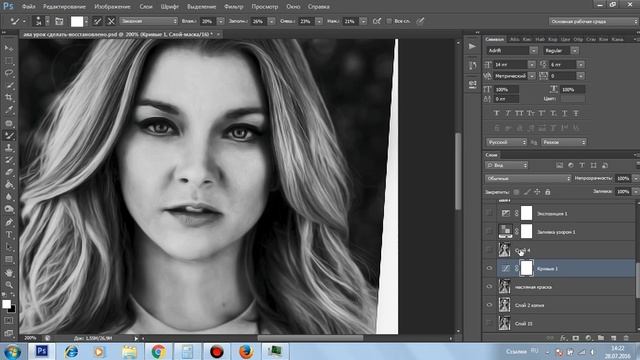The height and width of the screenshot is (360, 640).
Task: Toggle visibility of Кривые 1 layer
Action: point(489,268)
